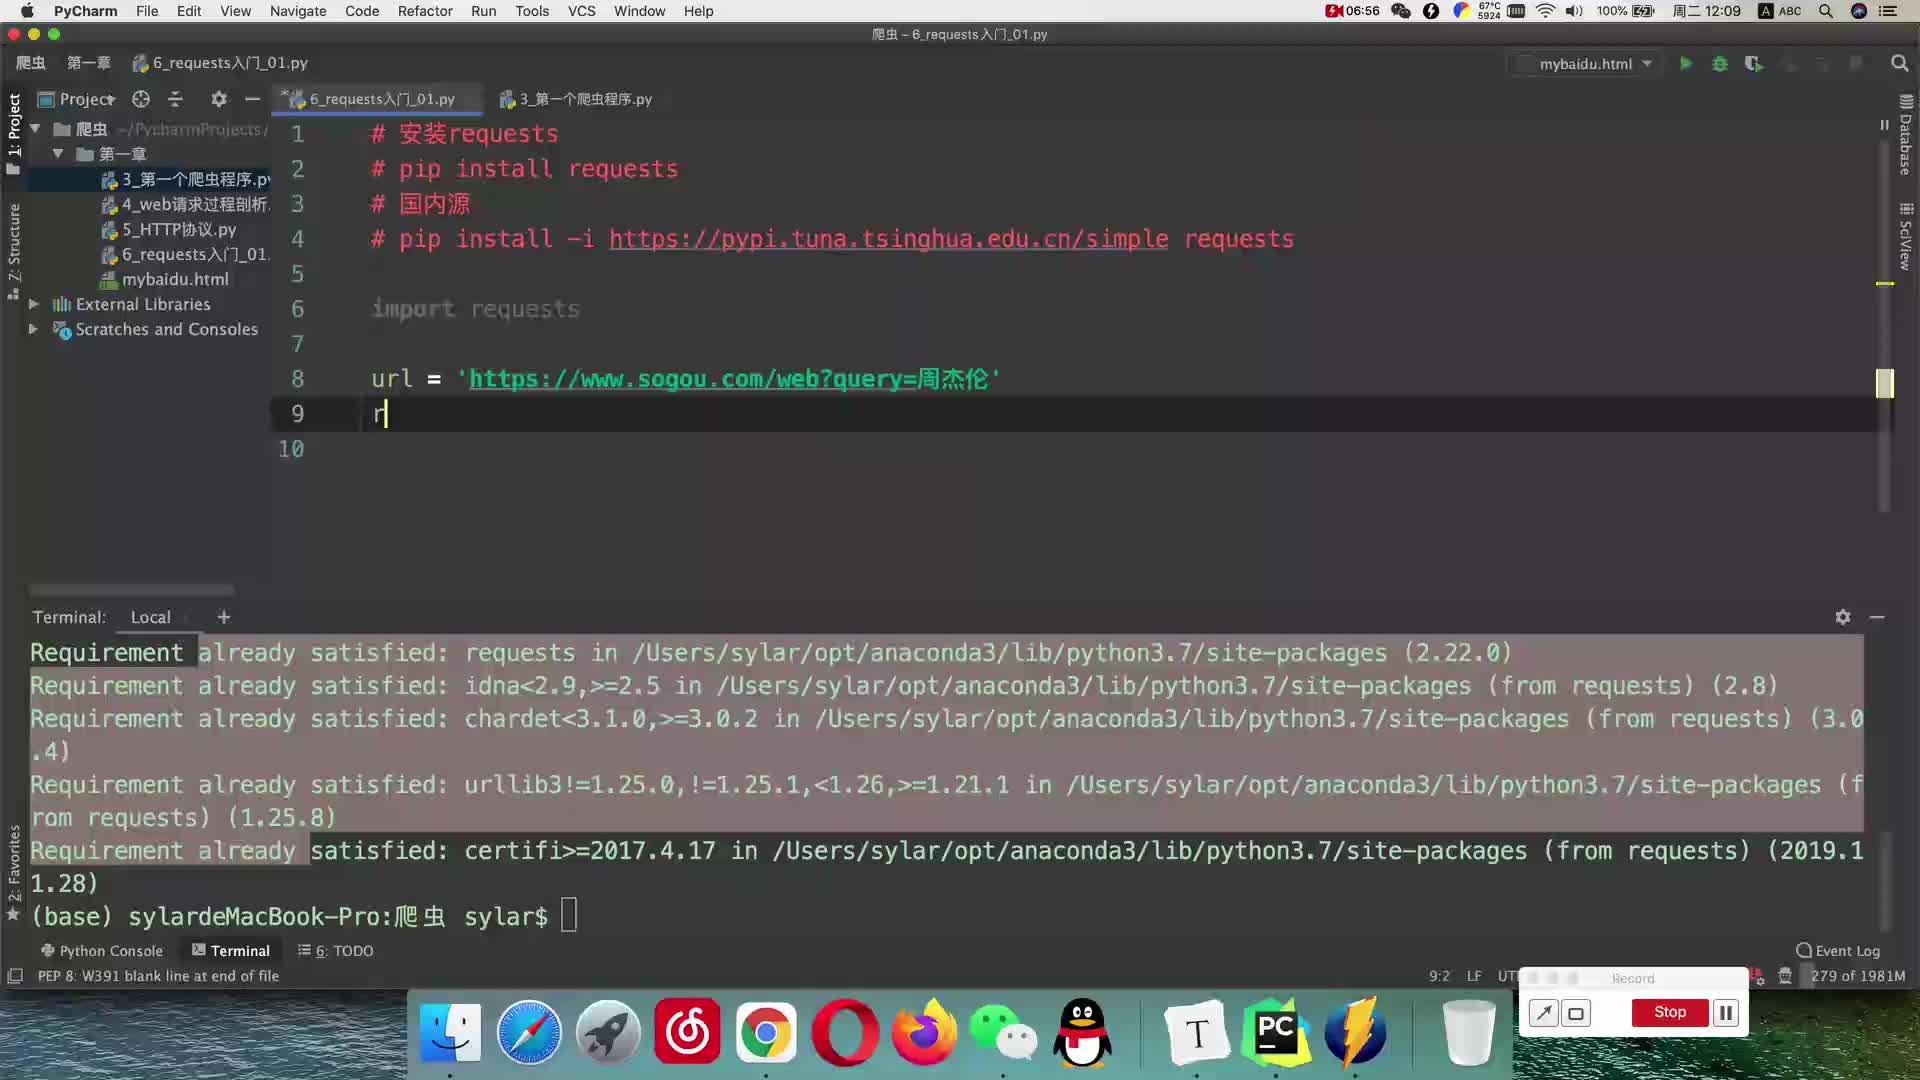This screenshot has height=1080, width=1920.
Task: Open the VCS menu
Action: (581, 11)
